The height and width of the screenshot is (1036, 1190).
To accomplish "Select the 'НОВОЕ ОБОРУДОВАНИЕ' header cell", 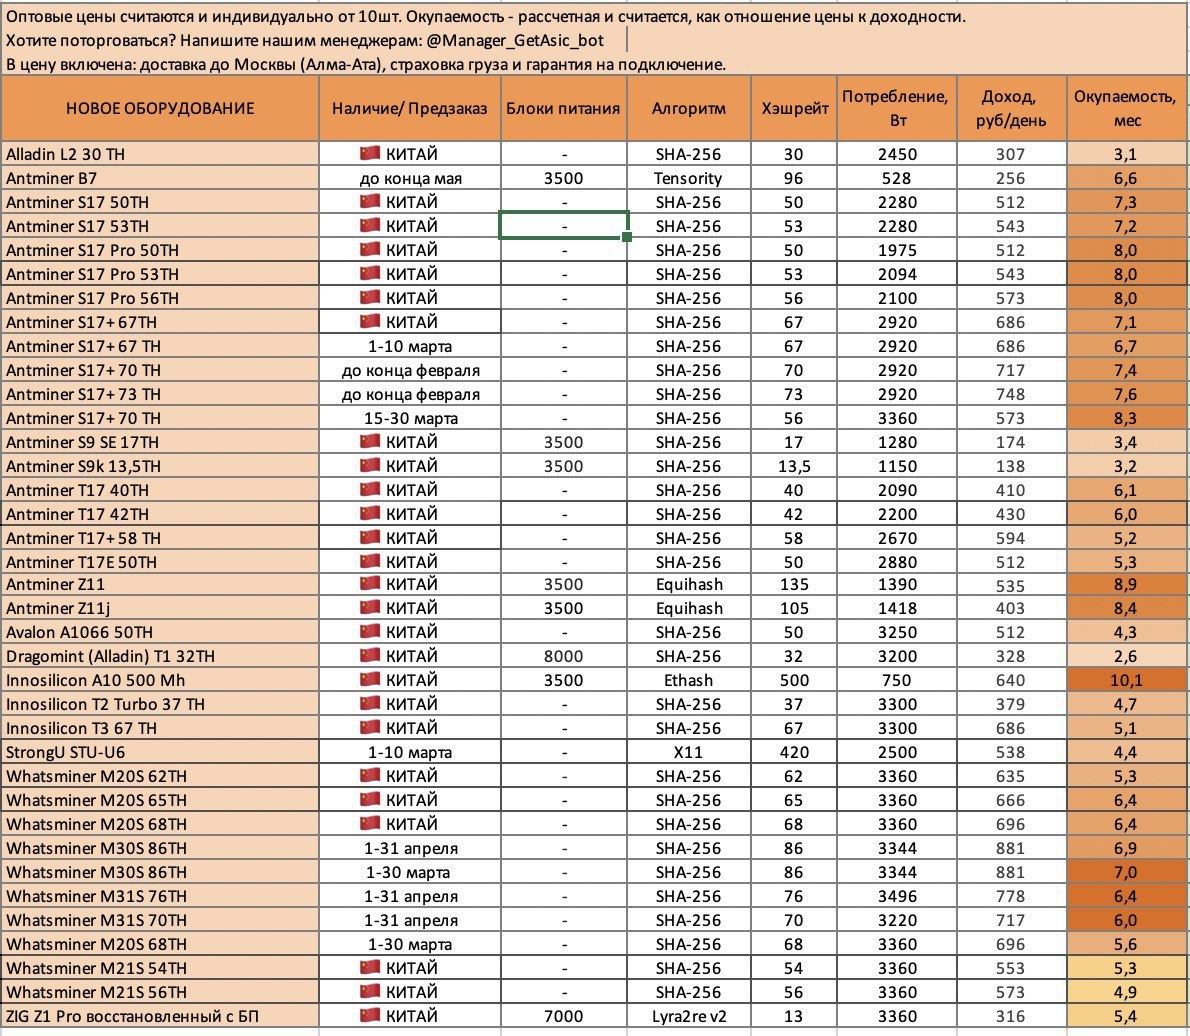I will pyautogui.click(x=160, y=108).
